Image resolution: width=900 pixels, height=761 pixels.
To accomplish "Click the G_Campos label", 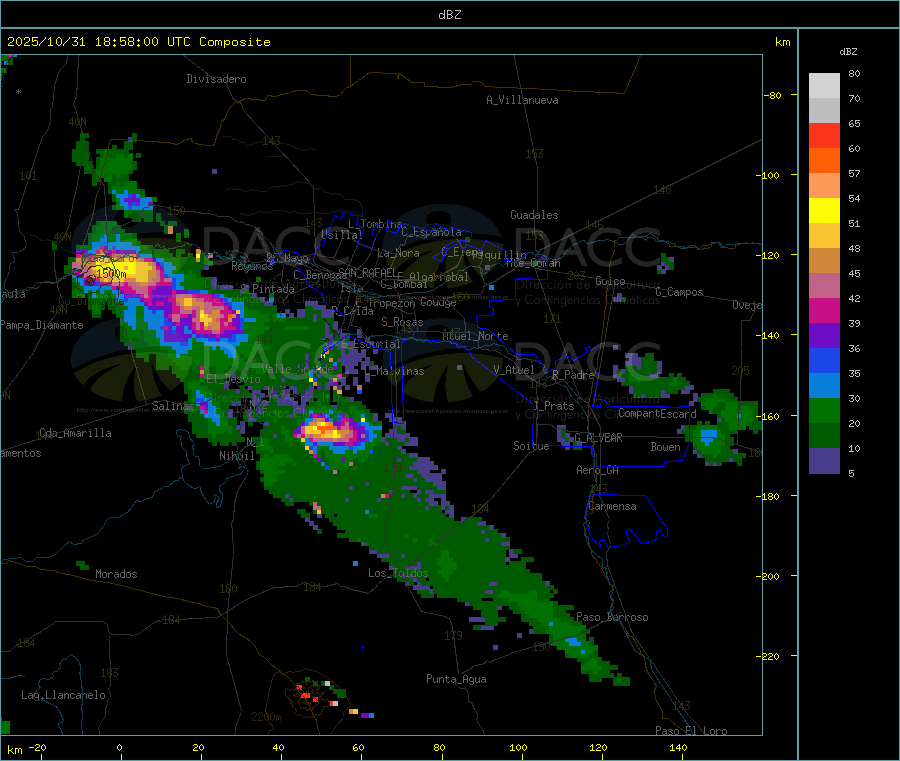I will click(679, 292).
